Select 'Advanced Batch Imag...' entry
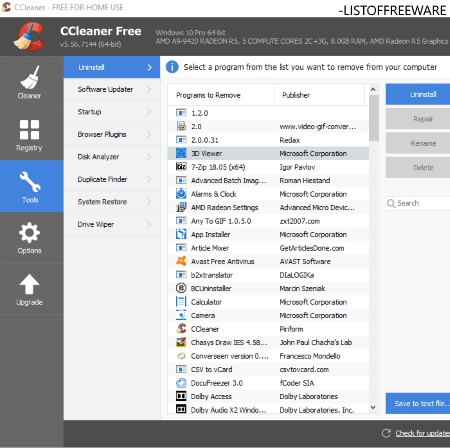 268,180
